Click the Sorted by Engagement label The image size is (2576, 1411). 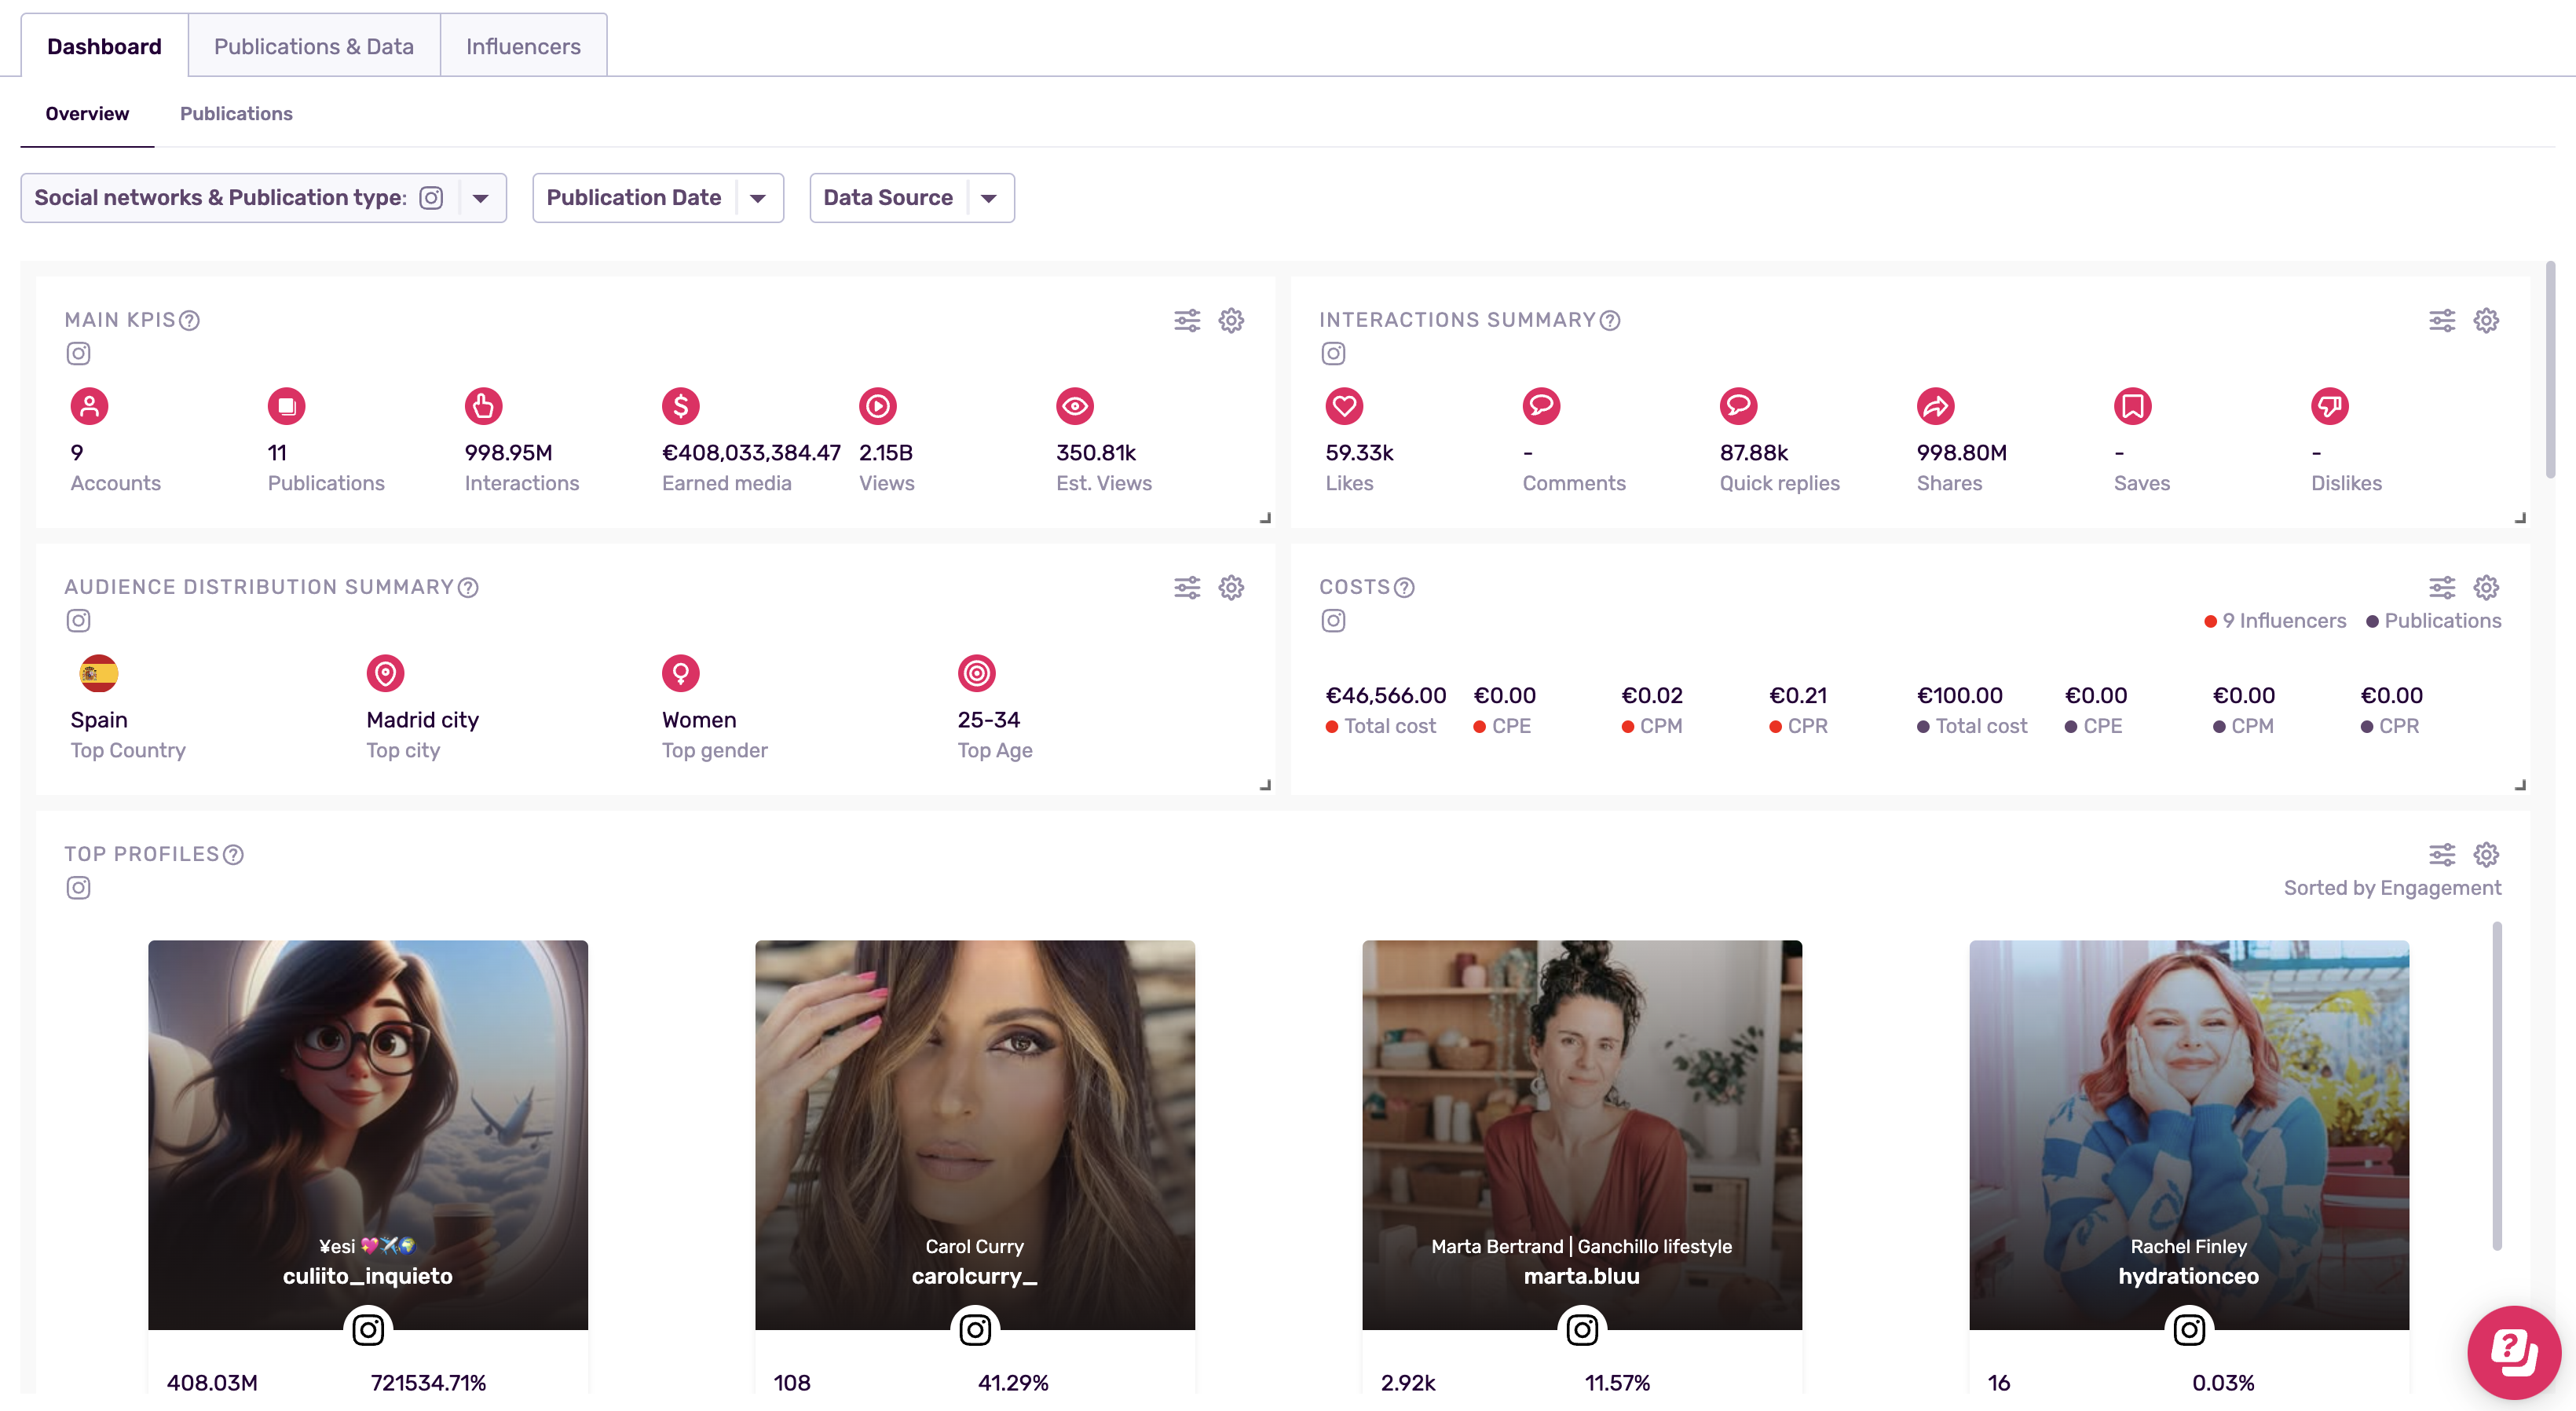click(2392, 887)
